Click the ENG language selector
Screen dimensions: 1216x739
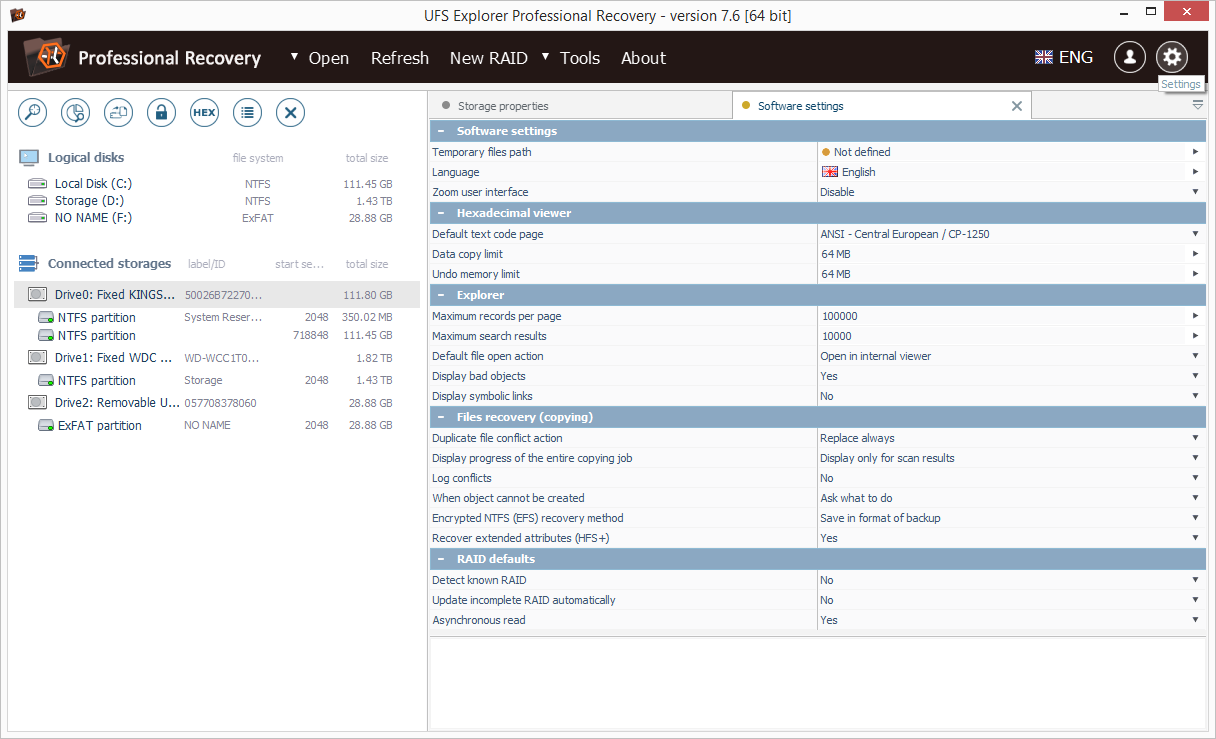(1064, 57)
